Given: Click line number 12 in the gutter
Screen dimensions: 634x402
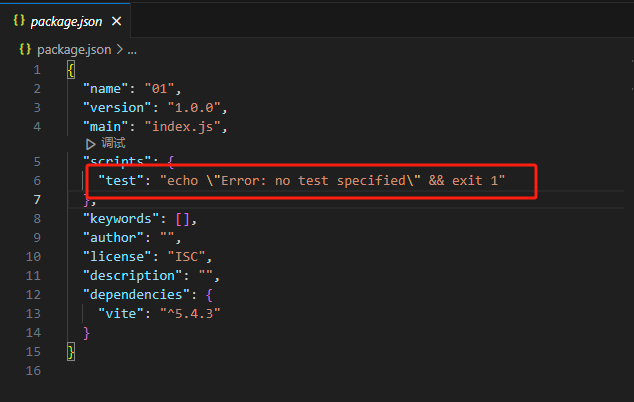Looking at the screenshot, I should pos(36,295).
